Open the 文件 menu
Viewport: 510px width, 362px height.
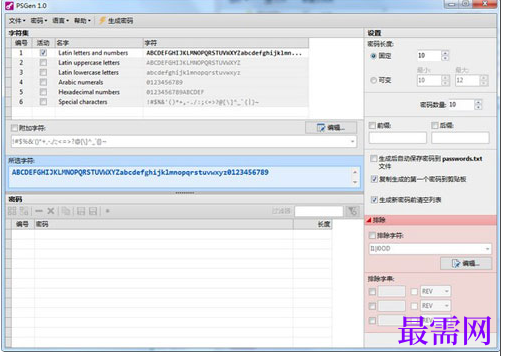click(x=17, y=21)
